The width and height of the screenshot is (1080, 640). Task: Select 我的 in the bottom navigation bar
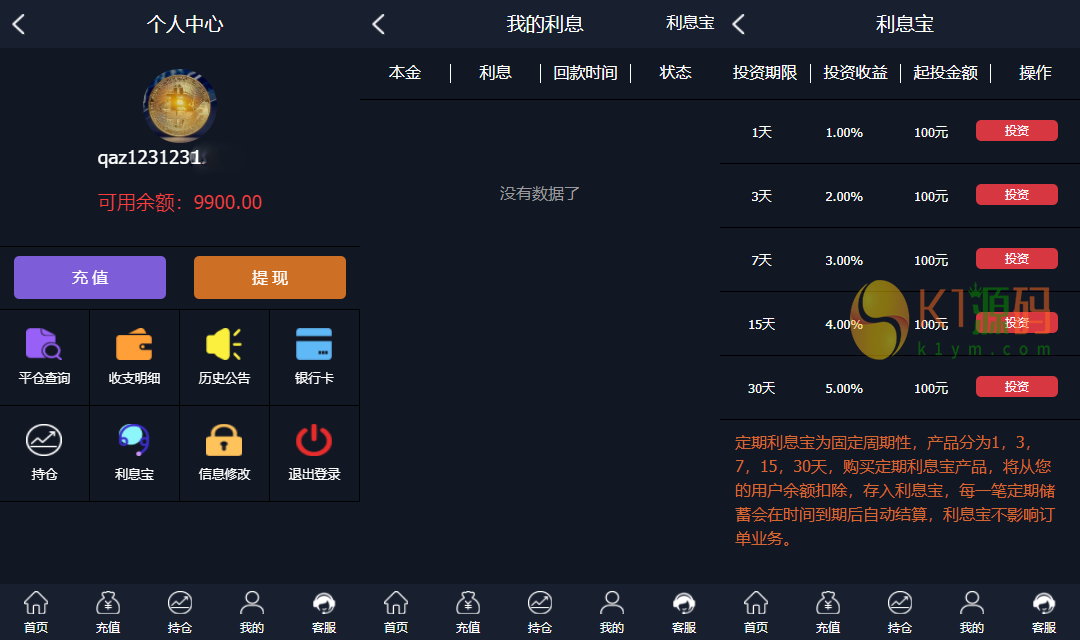tap(252, 611)
